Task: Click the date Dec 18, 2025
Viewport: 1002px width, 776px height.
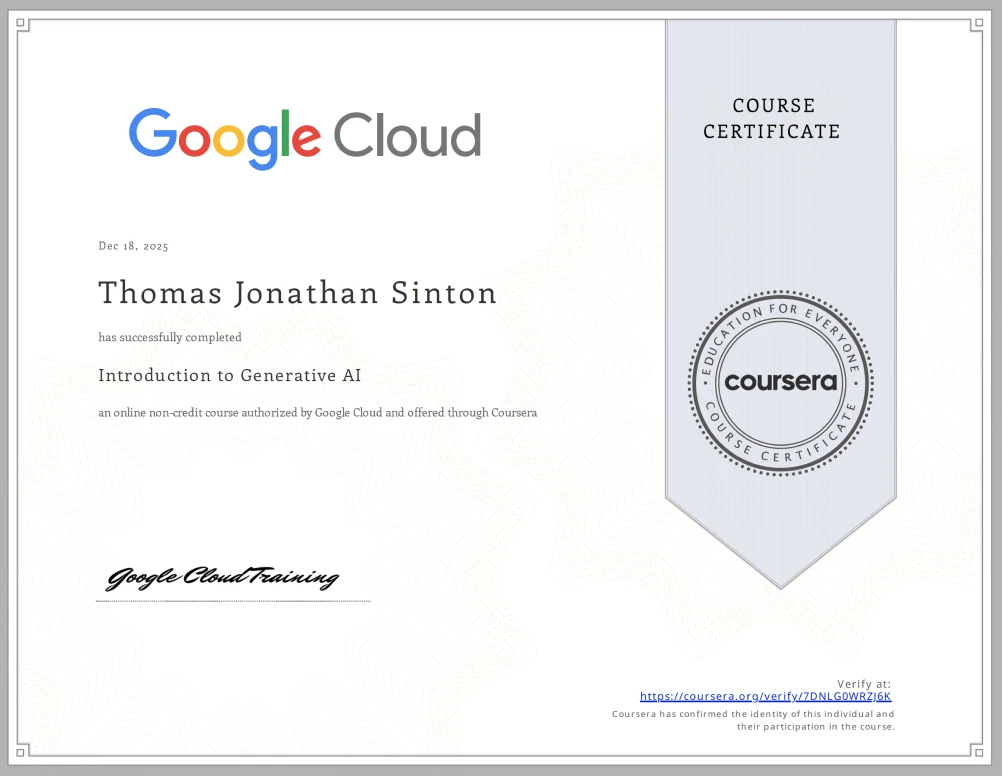Action: coord(132,245)
